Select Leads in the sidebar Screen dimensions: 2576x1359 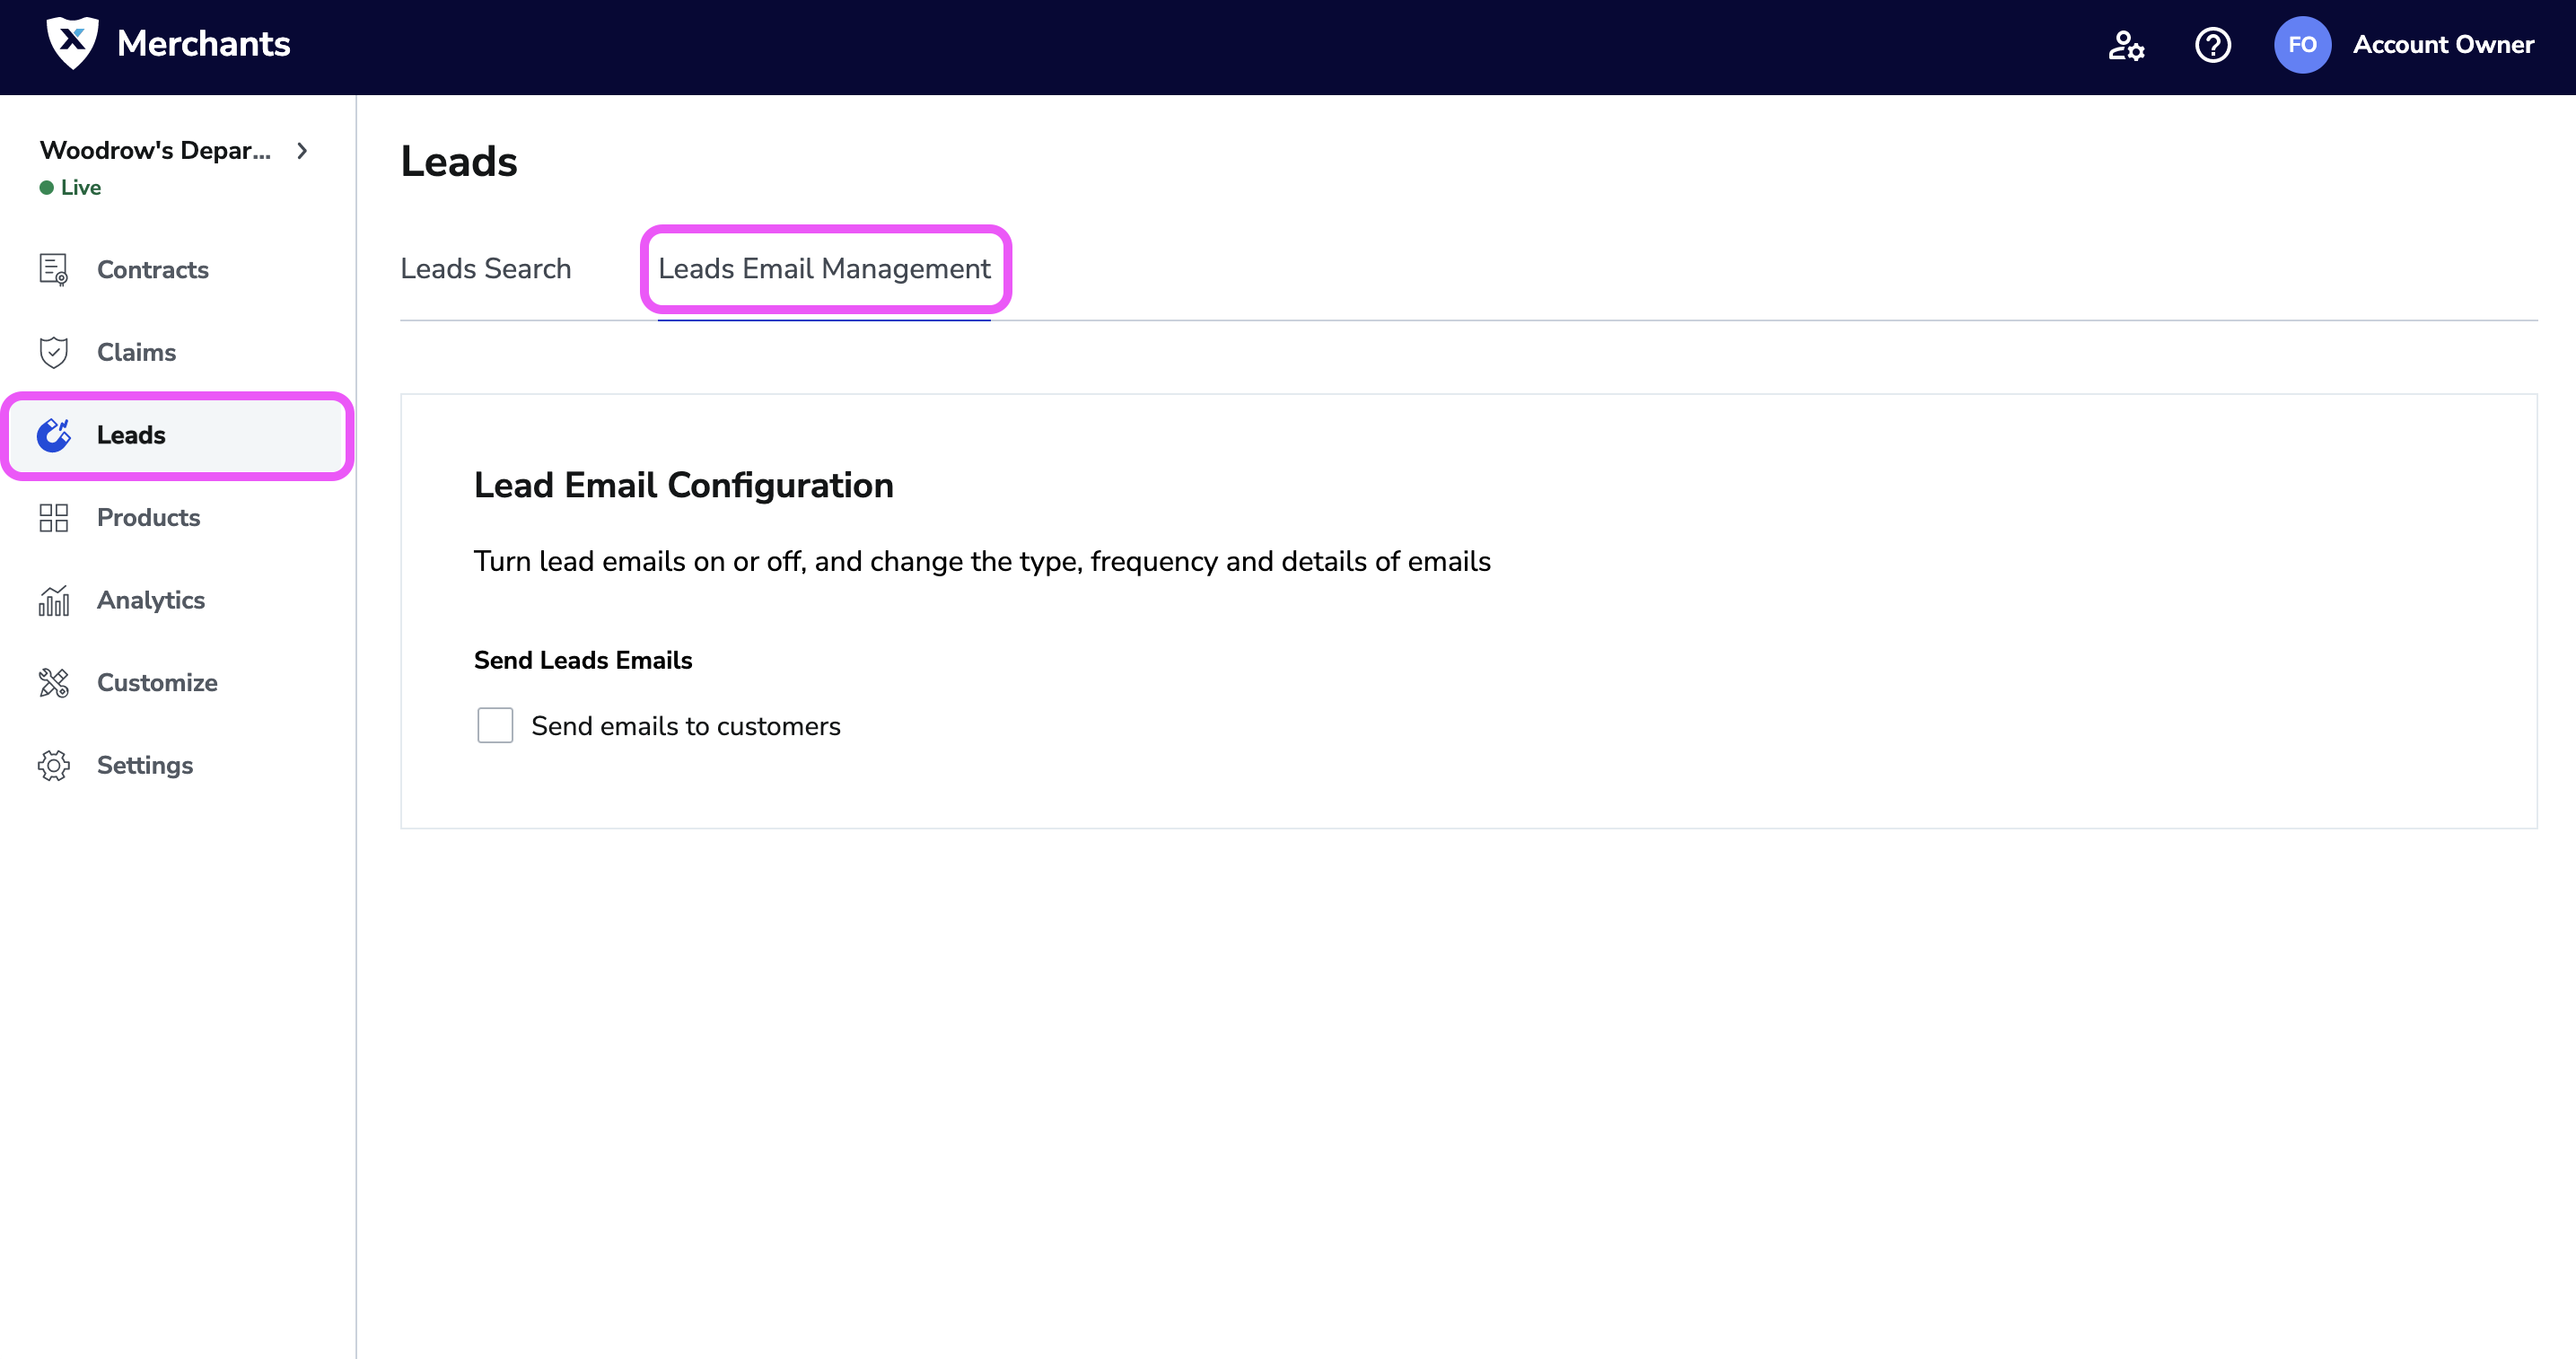[x=178, y=435]
